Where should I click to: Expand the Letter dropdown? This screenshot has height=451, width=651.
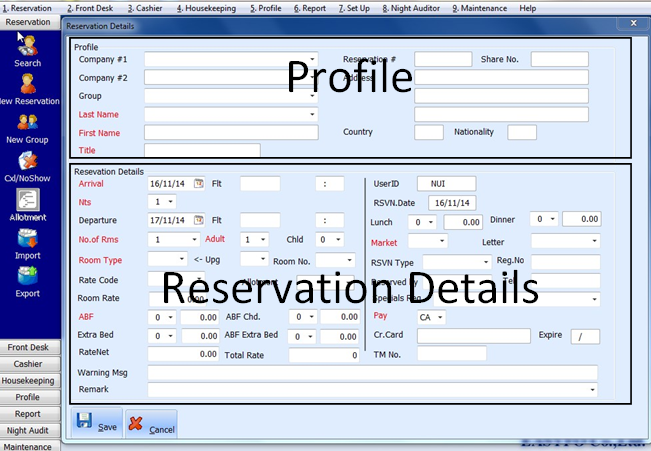coord(595,240)
